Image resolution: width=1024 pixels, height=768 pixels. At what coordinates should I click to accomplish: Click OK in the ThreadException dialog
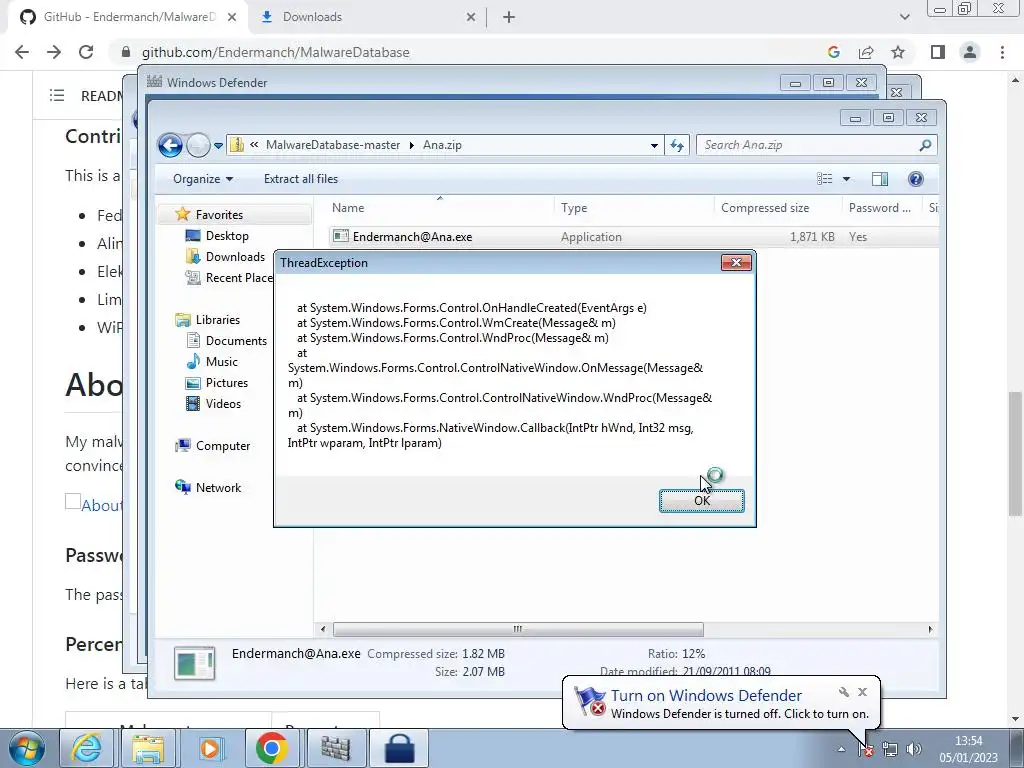701,501
